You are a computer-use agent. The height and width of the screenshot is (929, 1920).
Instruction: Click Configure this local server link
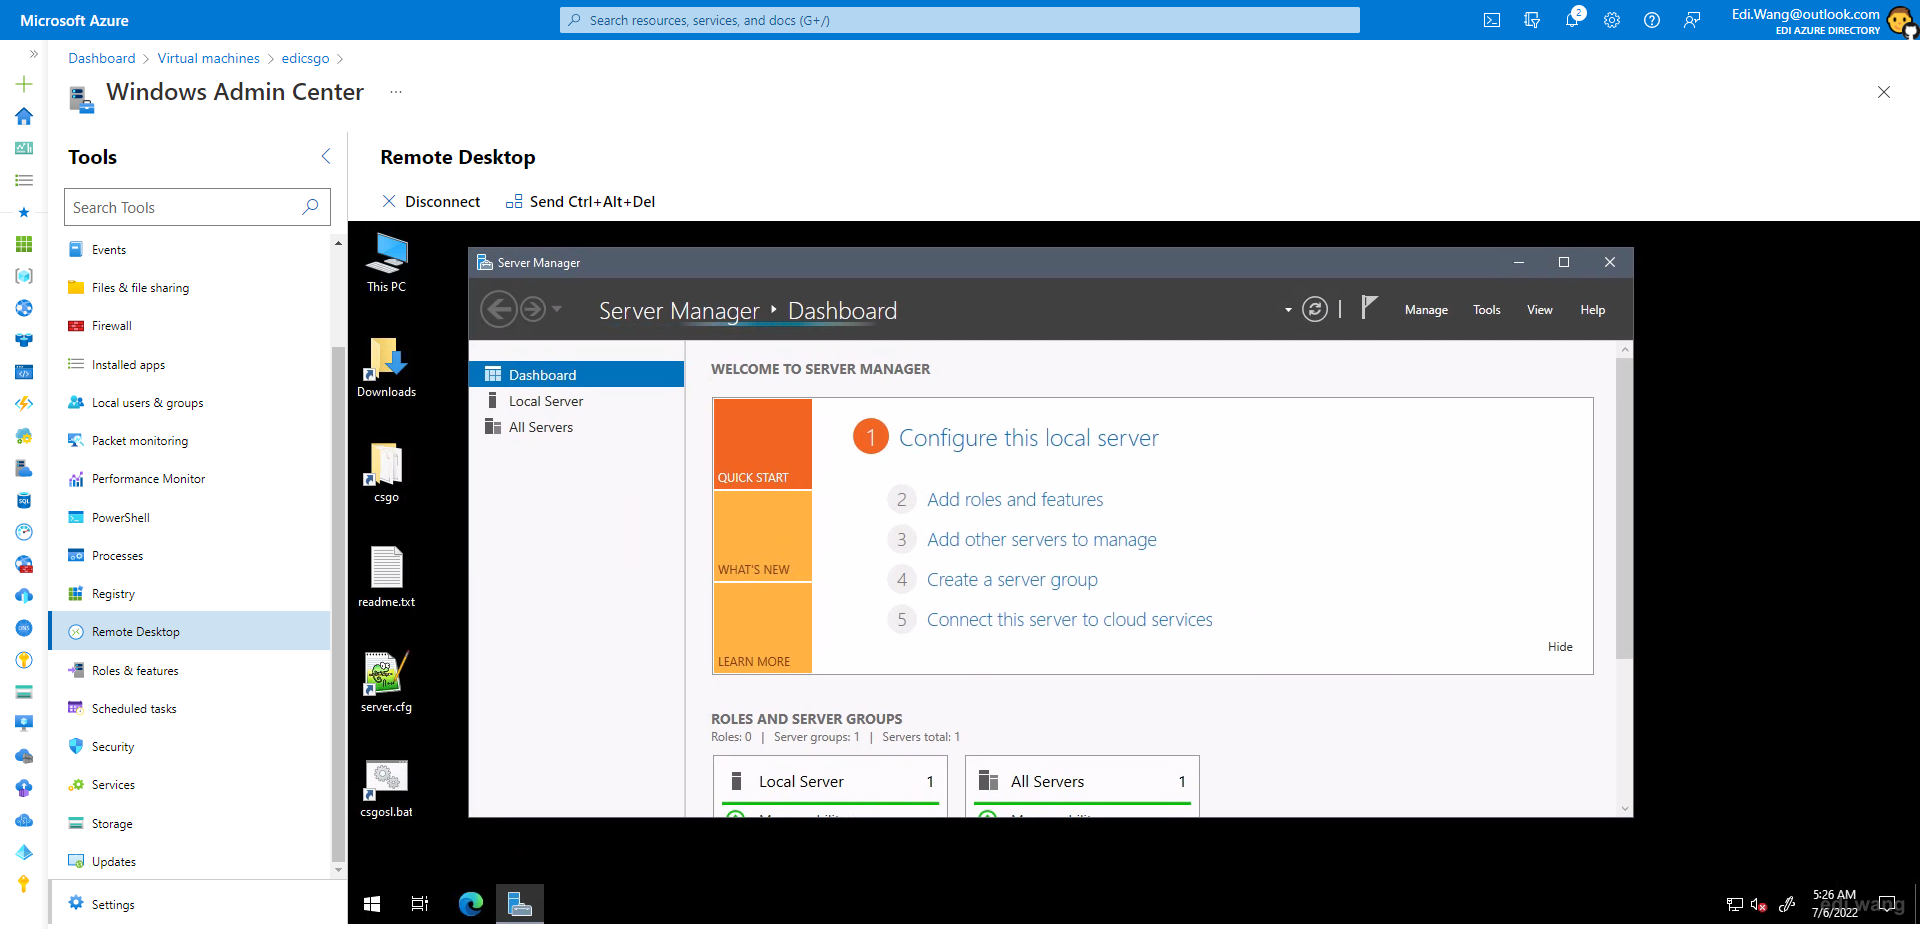pos(1028,438)
